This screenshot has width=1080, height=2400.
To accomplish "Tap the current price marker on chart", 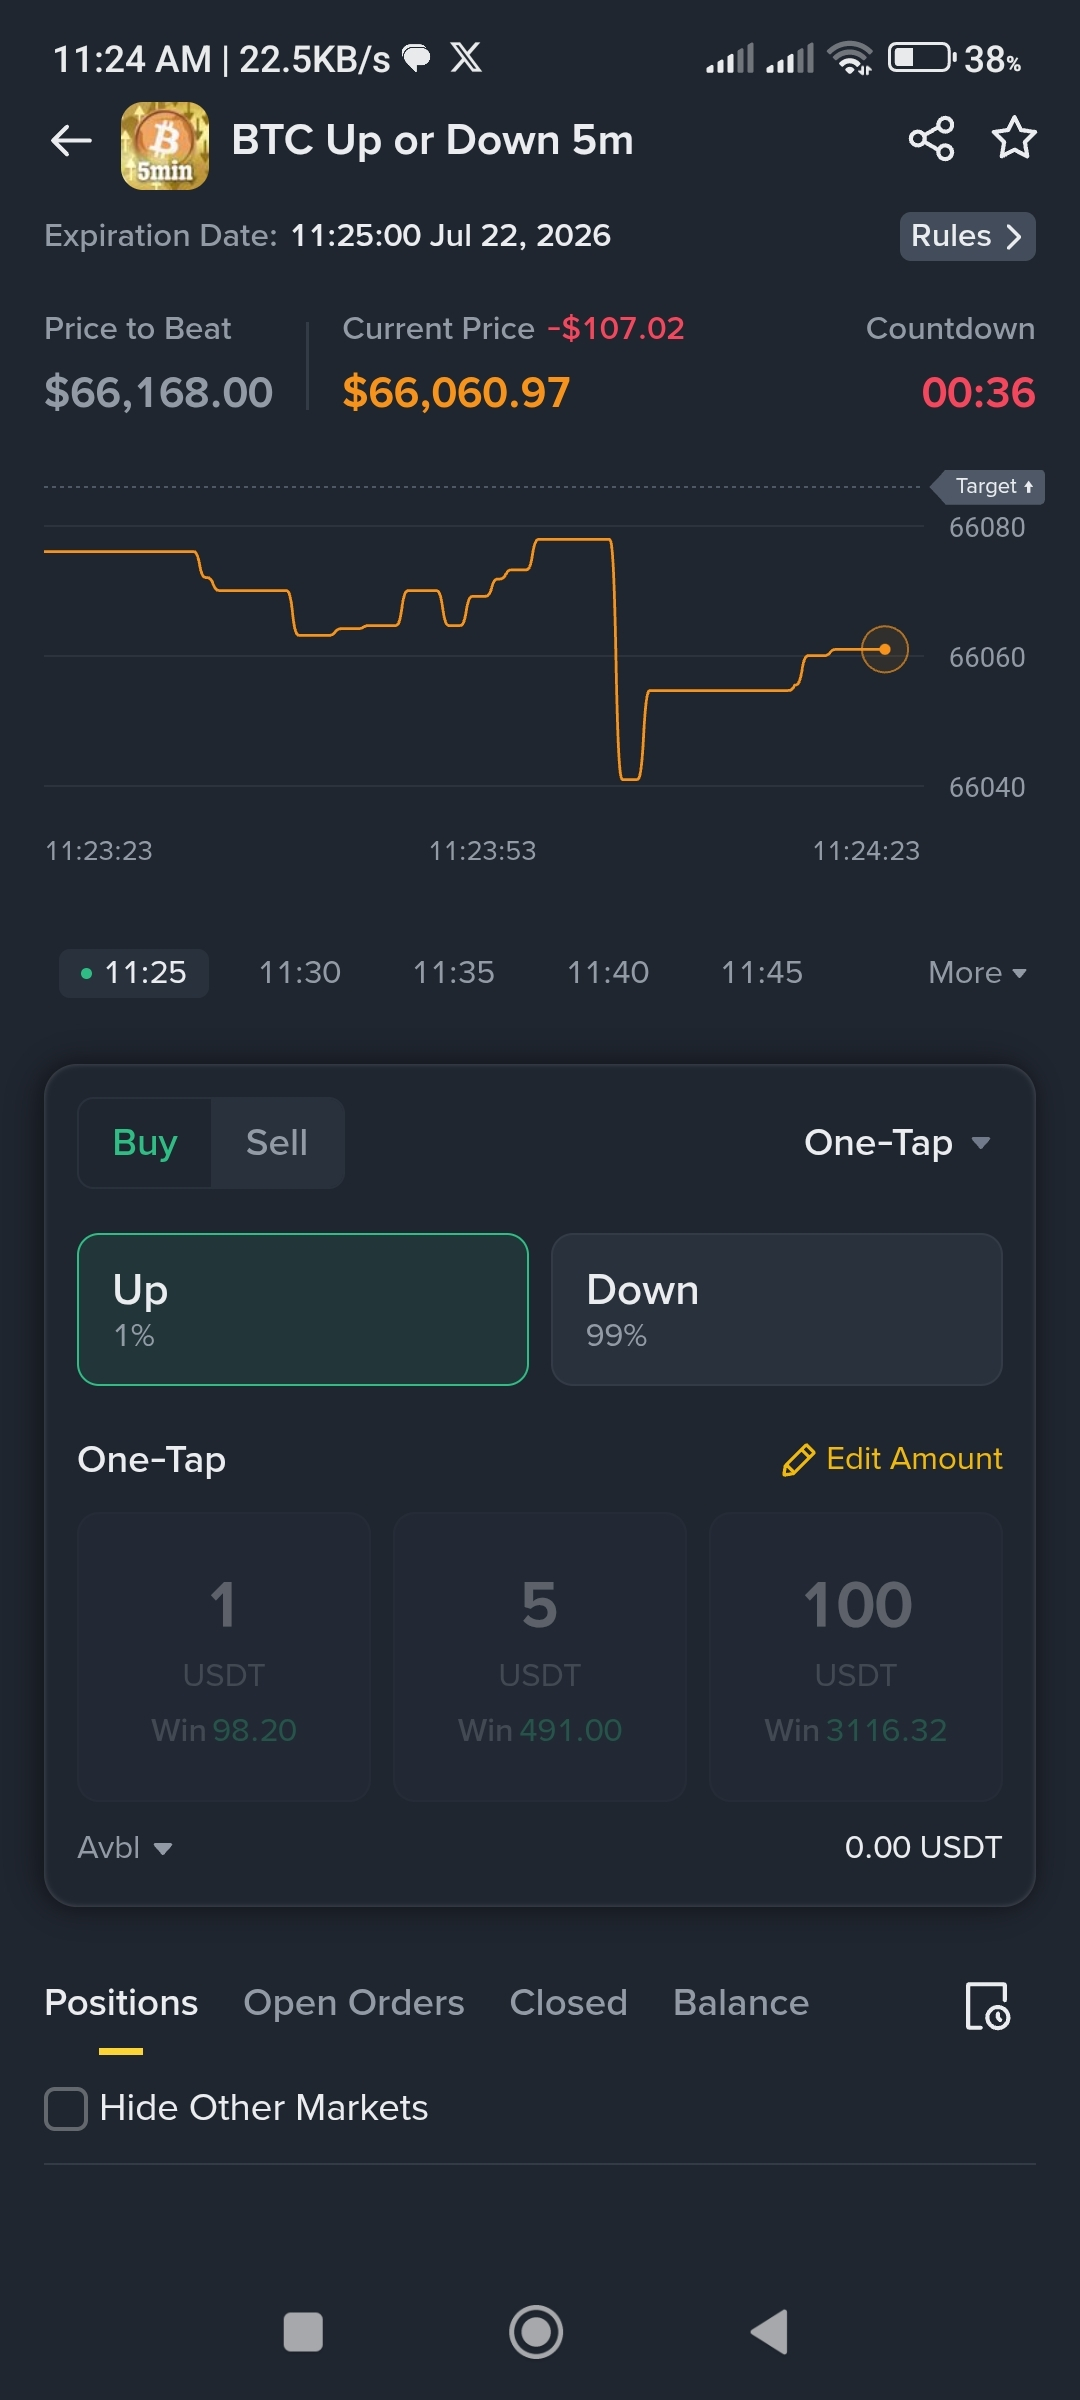I will click(885, 650).
